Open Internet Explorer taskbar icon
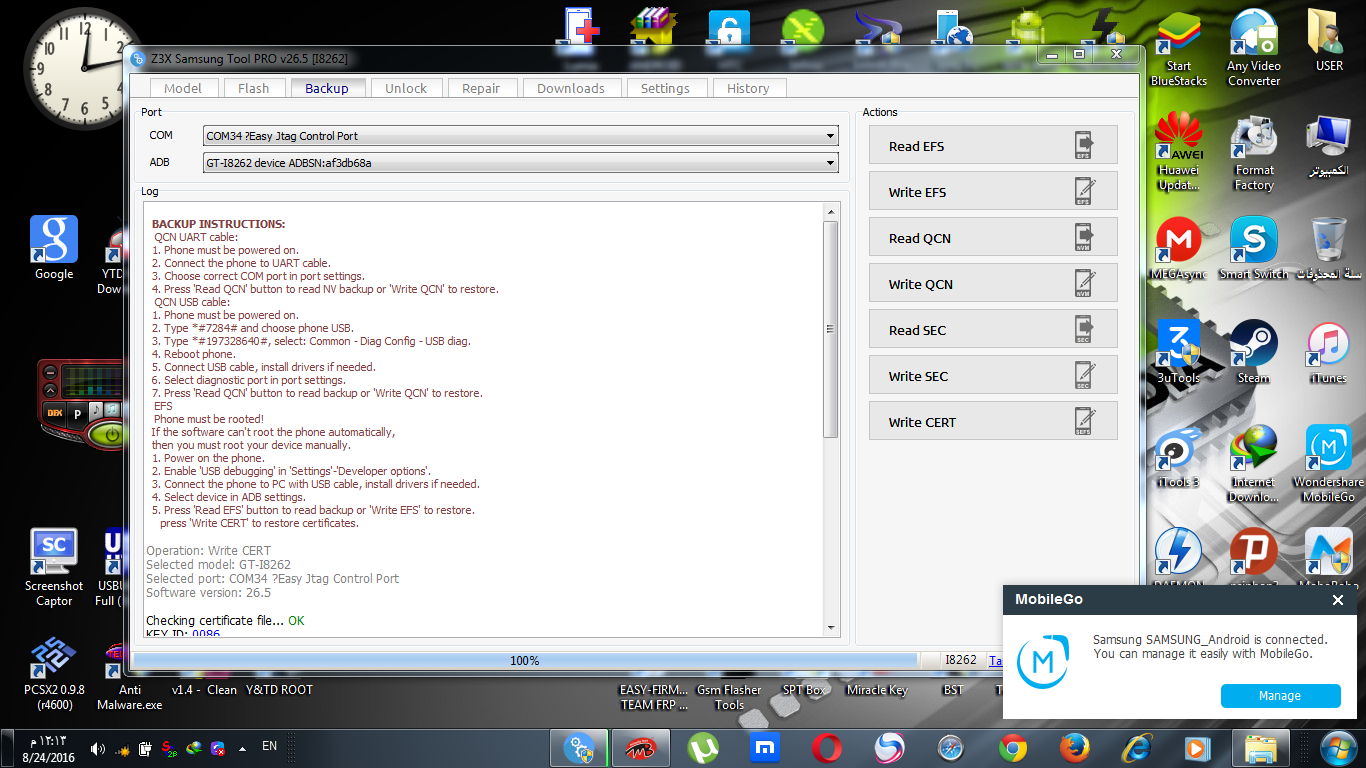The height and width of the screenshot is (768, 1366). [1136, 748]
